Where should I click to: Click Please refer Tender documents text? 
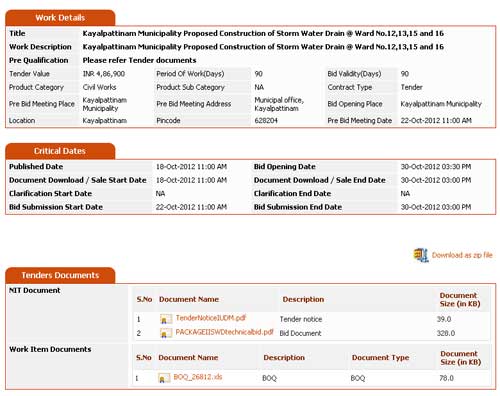139,60
